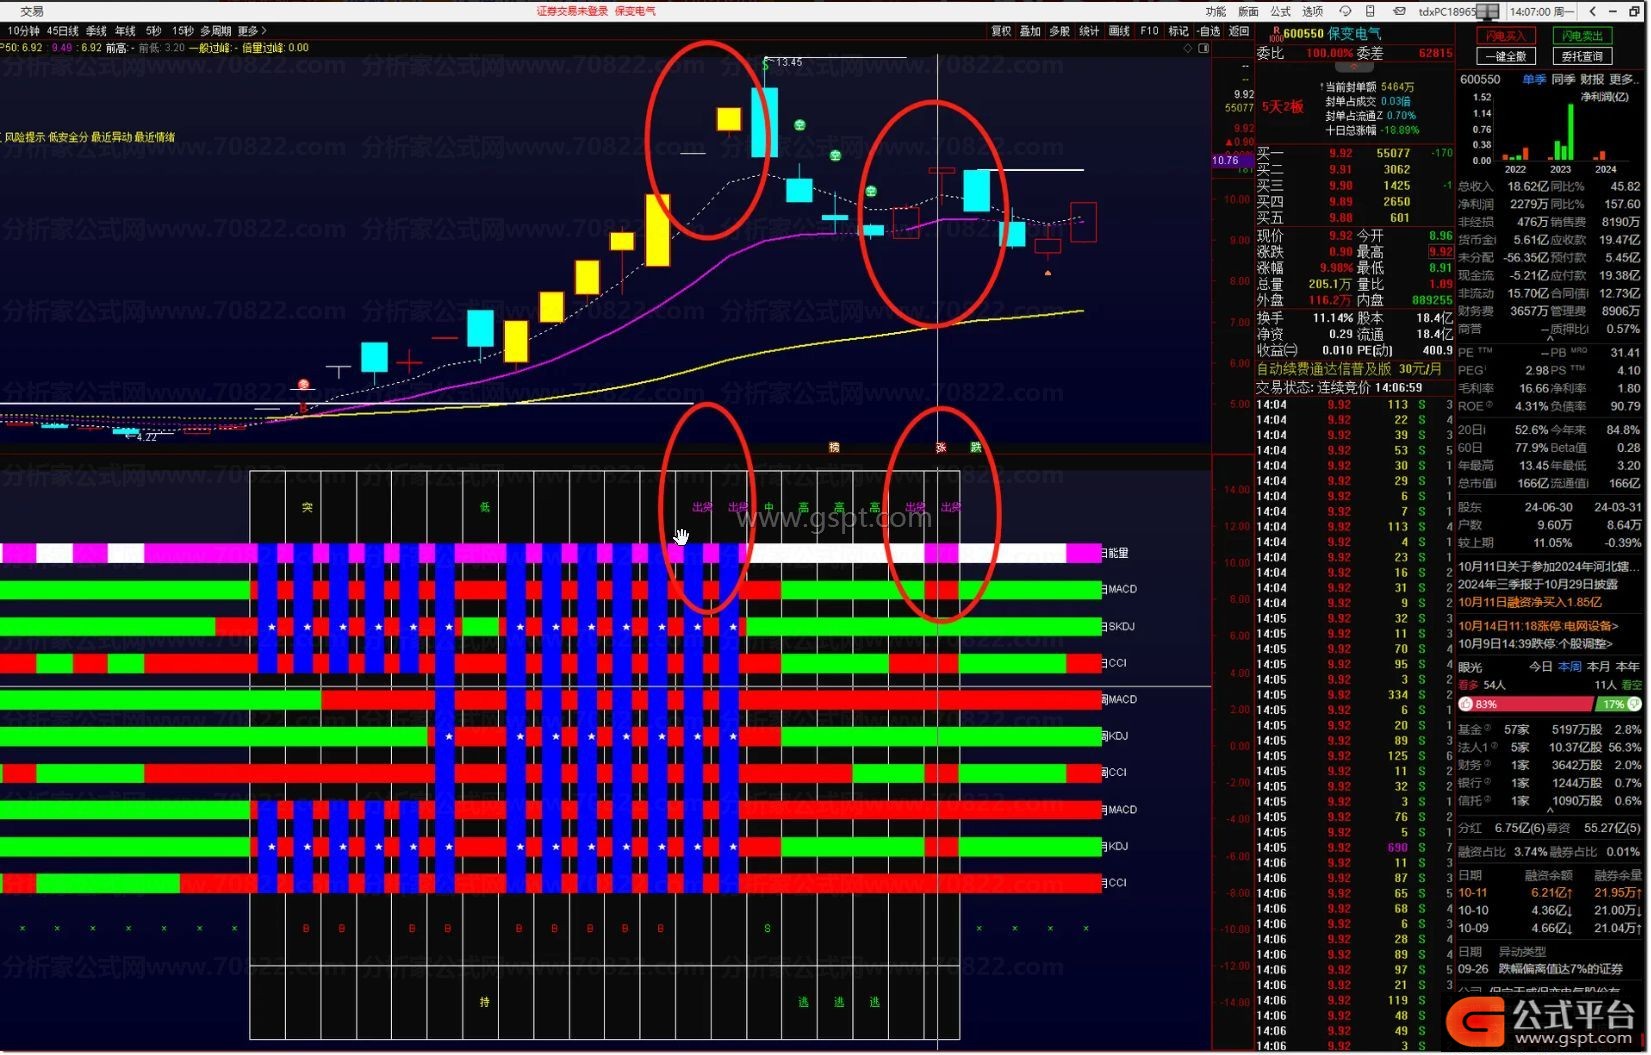Switch chart to 季线 period

pos(97,31)
